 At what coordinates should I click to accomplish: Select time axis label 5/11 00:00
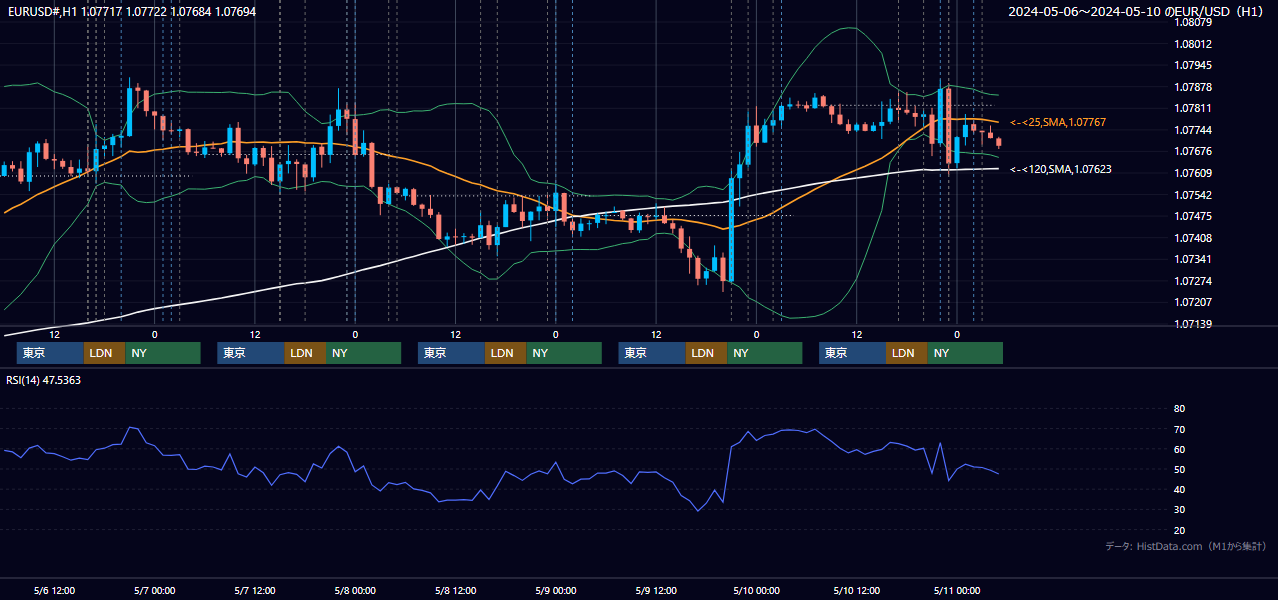pos(956,590)
